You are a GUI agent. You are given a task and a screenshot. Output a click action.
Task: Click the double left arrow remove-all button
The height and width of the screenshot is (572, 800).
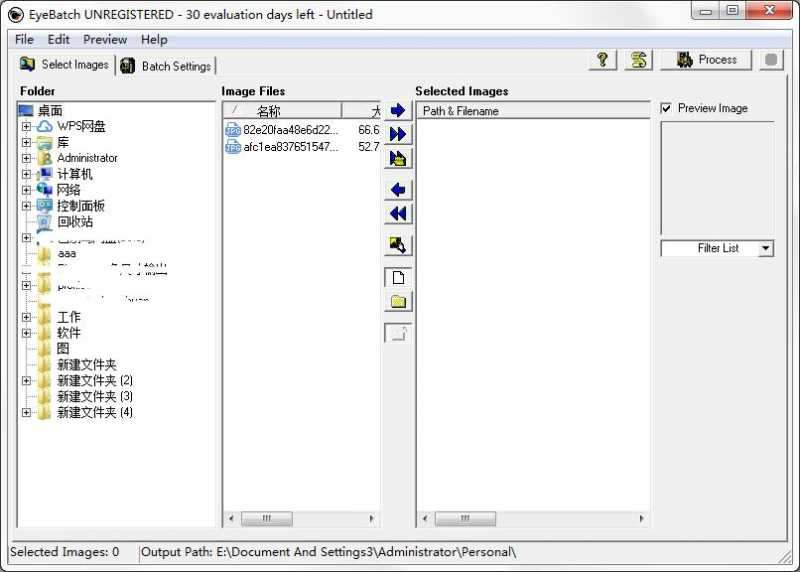pyautogui.click(x=398, y=214)
